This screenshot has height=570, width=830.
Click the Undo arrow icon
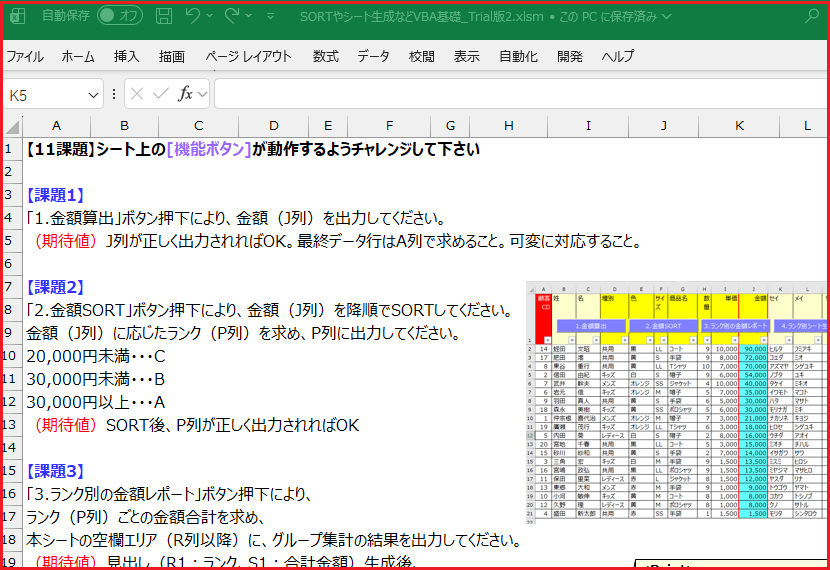pos(193,16)
